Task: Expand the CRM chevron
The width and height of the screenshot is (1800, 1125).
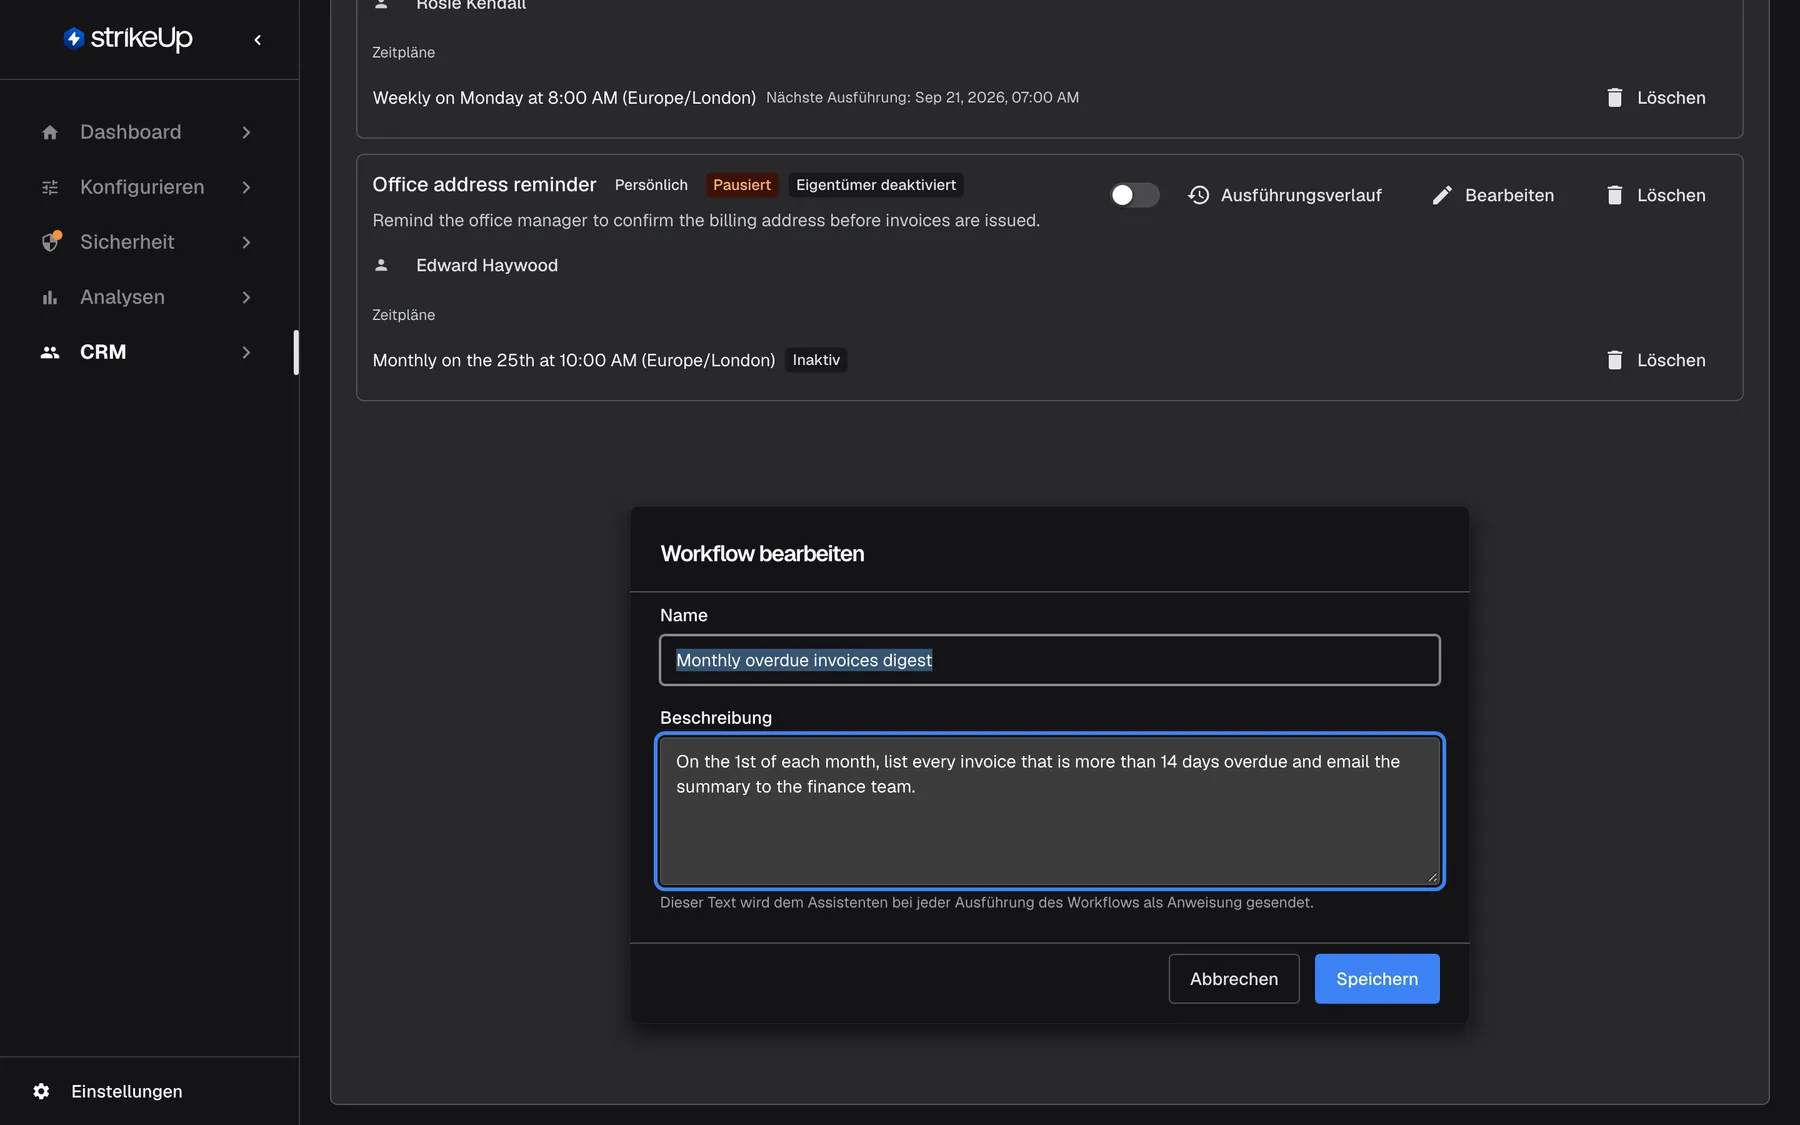Action: click(x=246, y=352)
